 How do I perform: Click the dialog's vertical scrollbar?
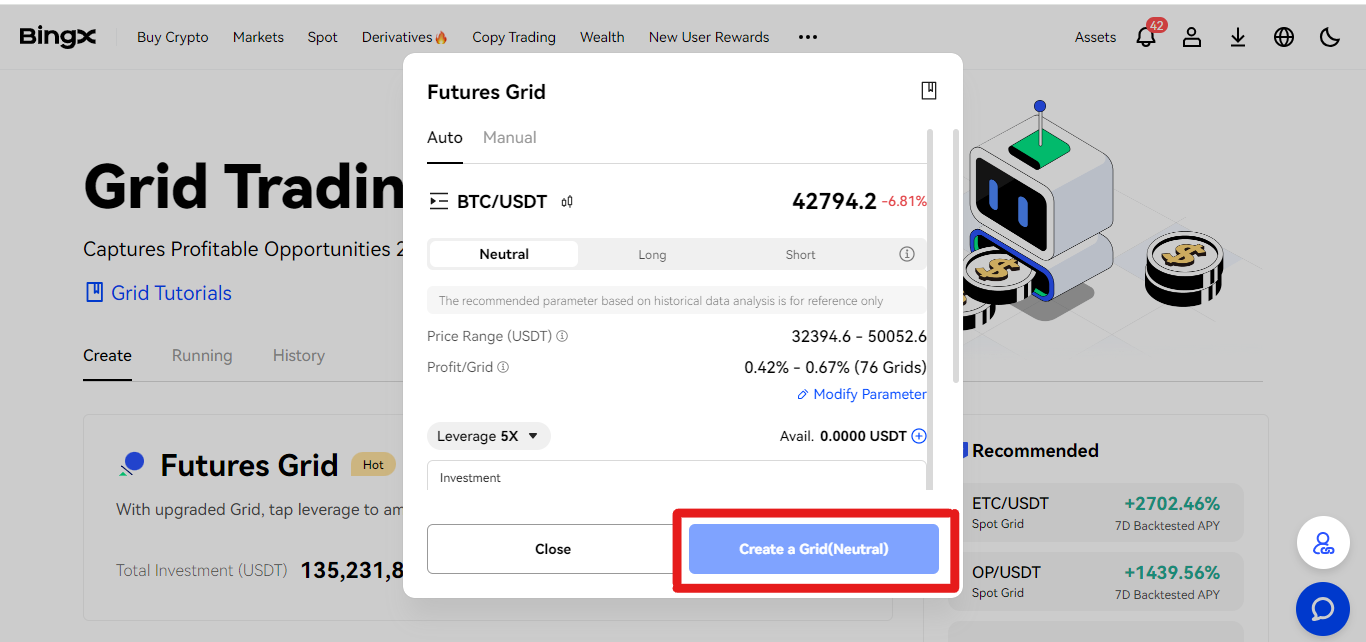[955, 255]
